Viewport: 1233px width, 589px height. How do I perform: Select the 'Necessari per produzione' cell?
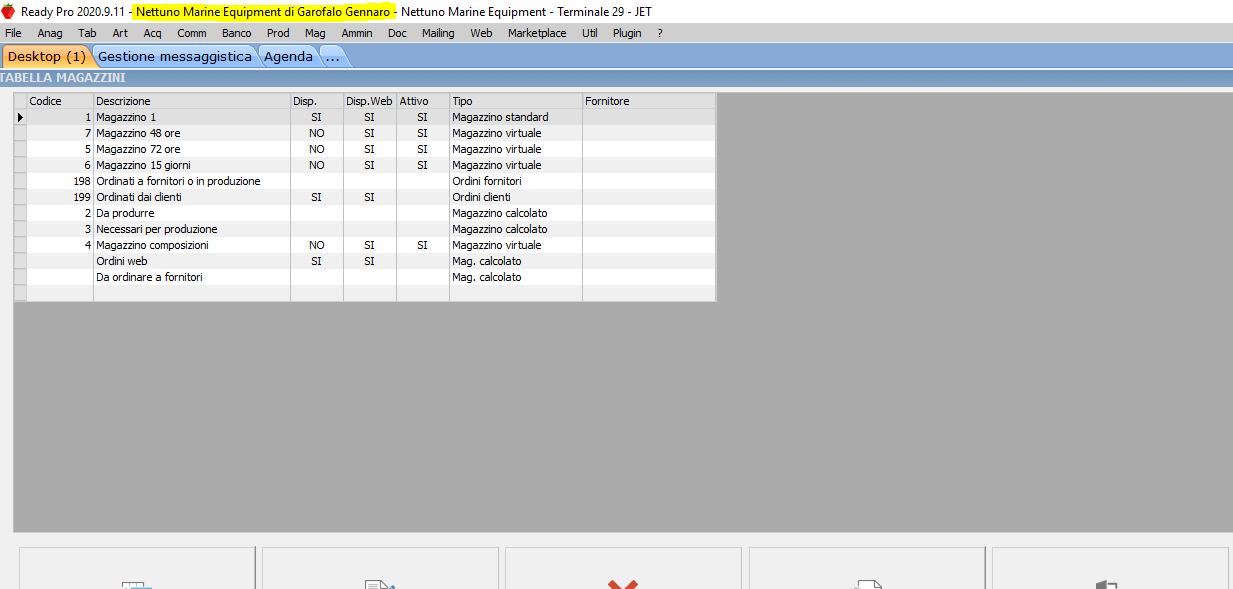click(x=192, y=229)
